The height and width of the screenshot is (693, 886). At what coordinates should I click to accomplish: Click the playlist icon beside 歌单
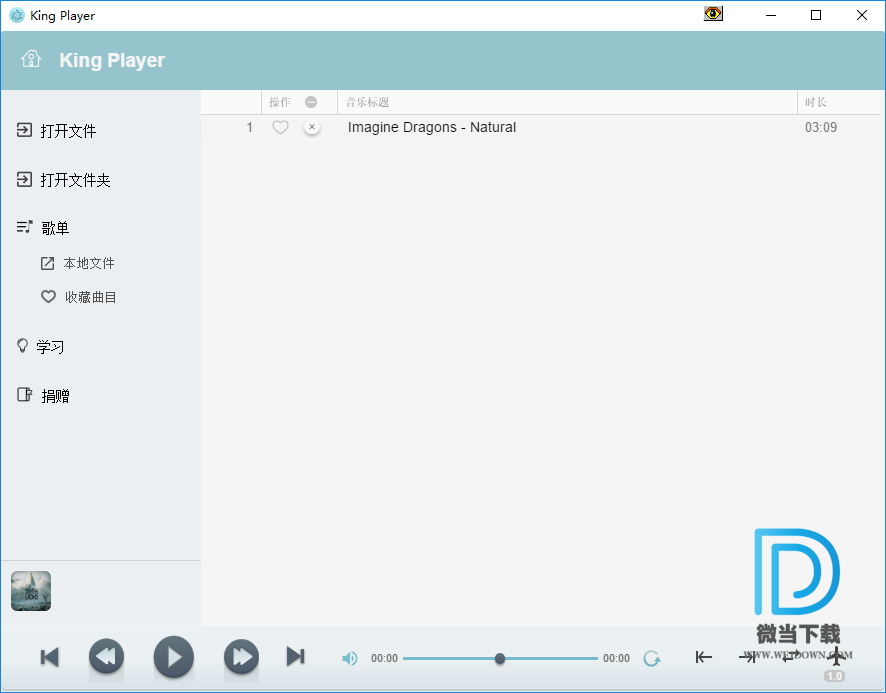click(24, 227)
